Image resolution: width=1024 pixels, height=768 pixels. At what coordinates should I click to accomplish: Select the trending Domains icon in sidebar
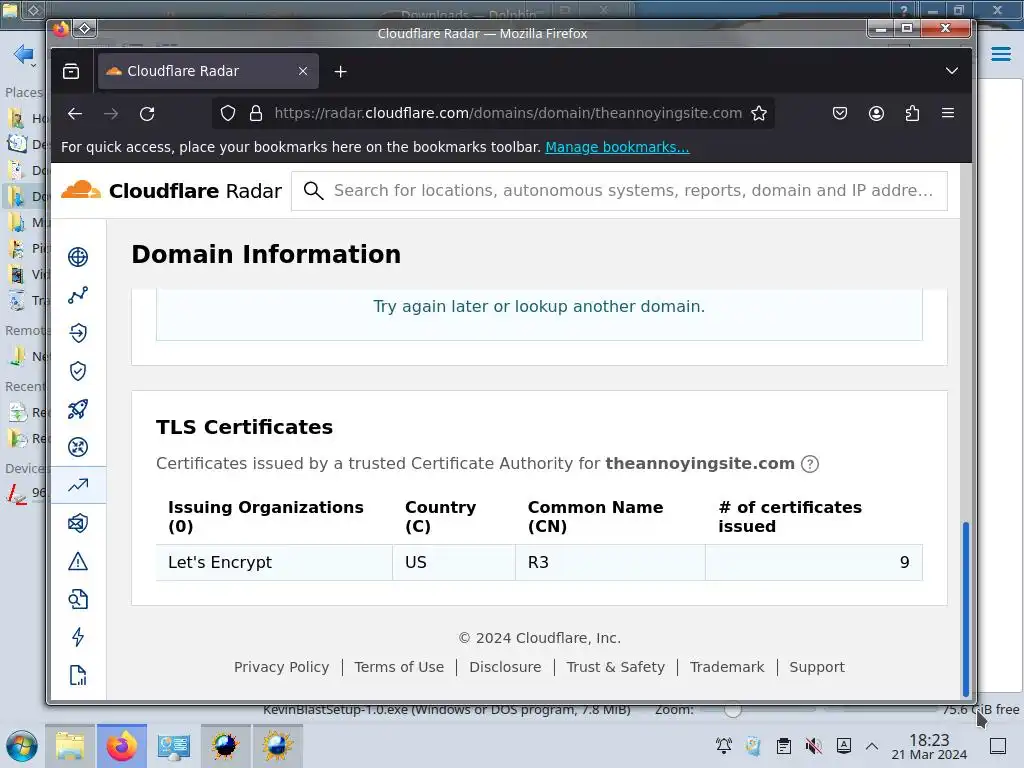tap(78, 485)
